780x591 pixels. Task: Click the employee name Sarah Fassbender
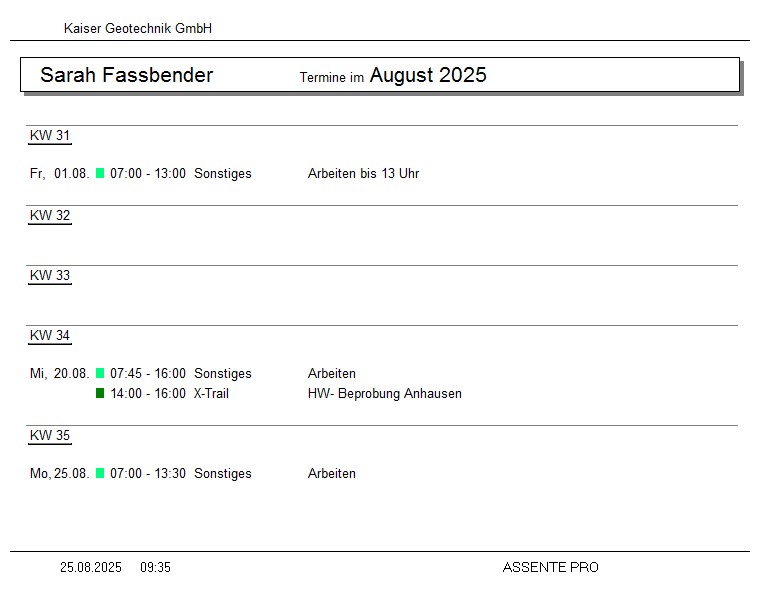(x=126, y=75)
